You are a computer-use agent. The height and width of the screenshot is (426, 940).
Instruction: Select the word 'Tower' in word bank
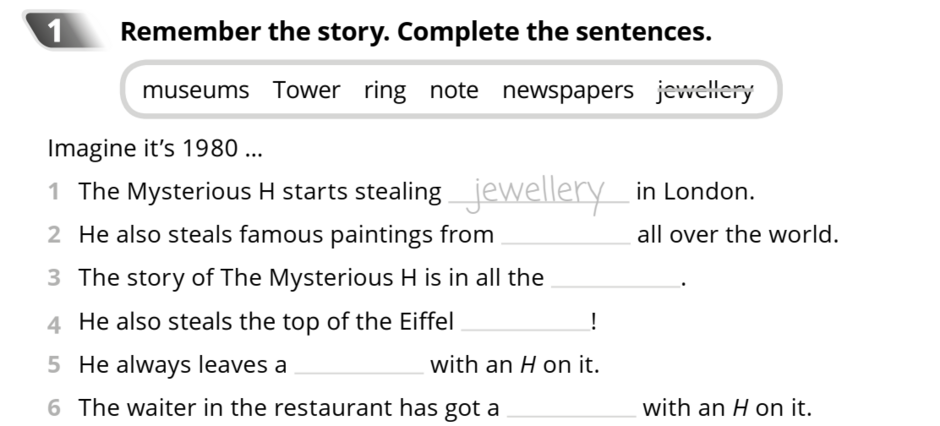point(306,90)
